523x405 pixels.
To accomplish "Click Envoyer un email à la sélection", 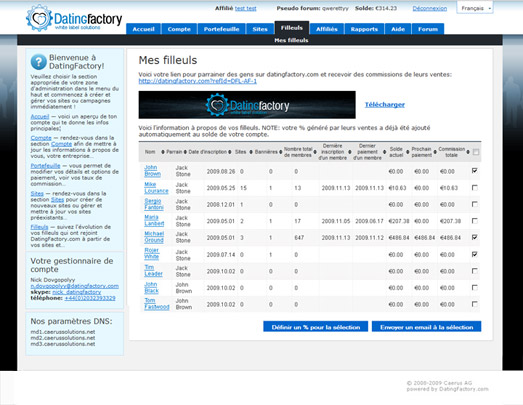I will point(427,327).
